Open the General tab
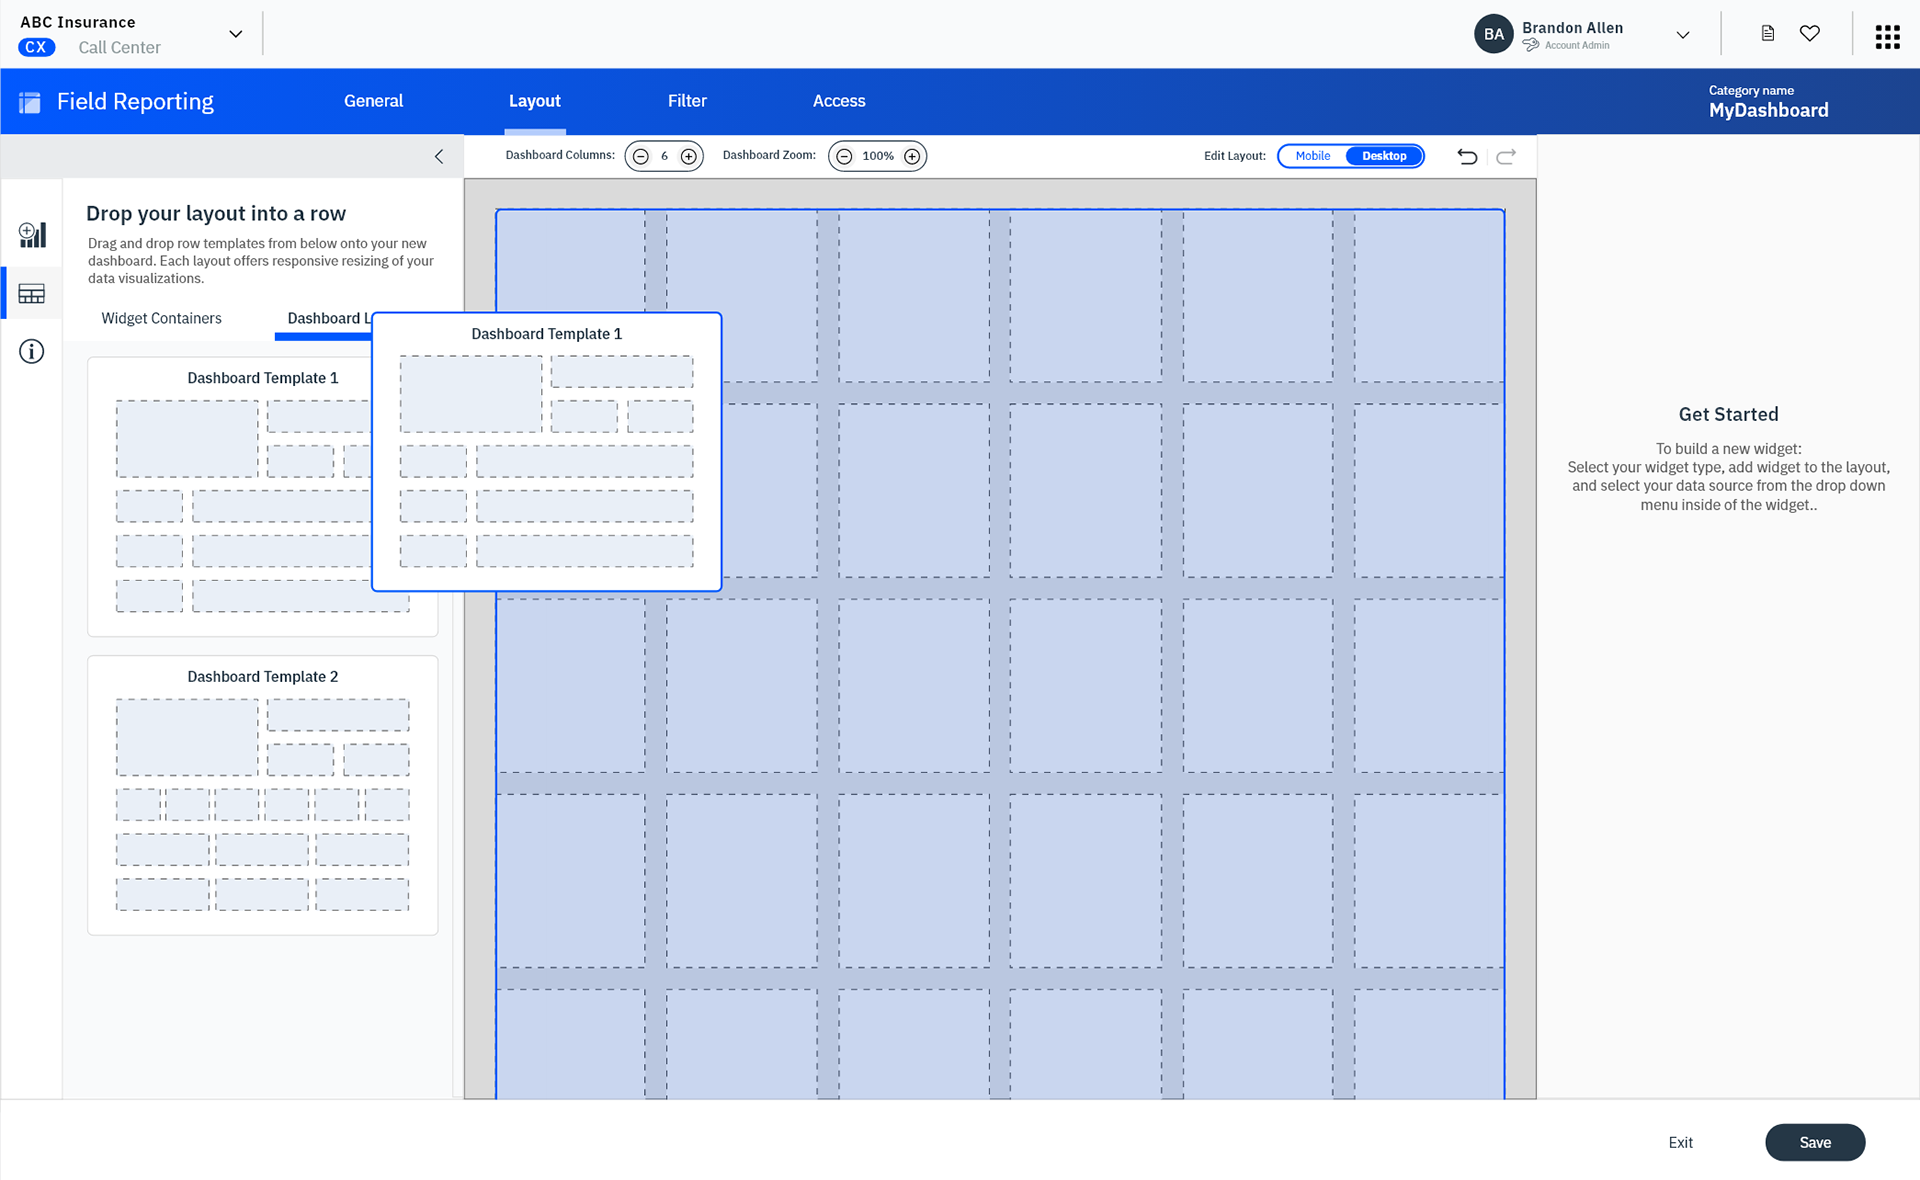Screen dimensions: 1920x1180 [x=373, y=101]
